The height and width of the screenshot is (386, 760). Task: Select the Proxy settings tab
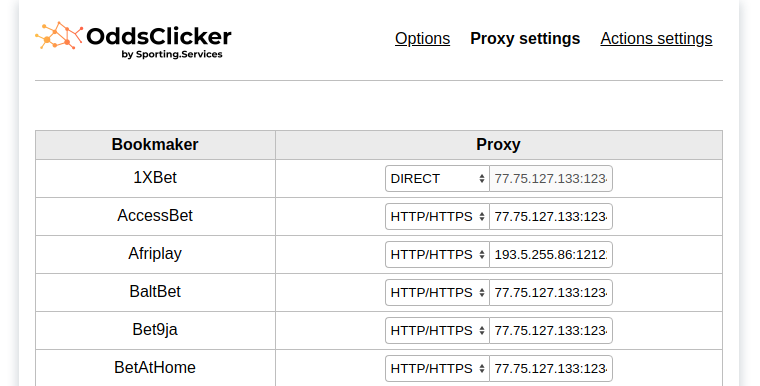[x=525, y=38]
